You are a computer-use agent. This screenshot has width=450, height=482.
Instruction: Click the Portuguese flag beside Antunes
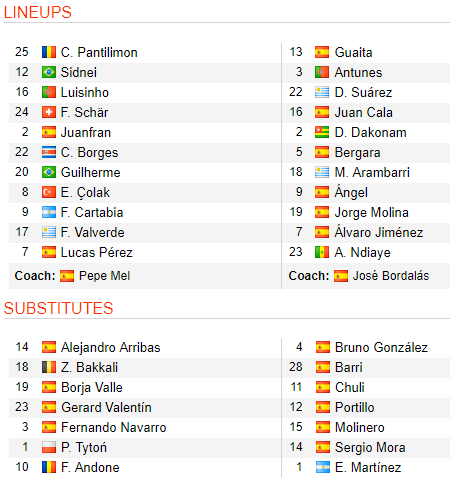click(x=322, y=72)
